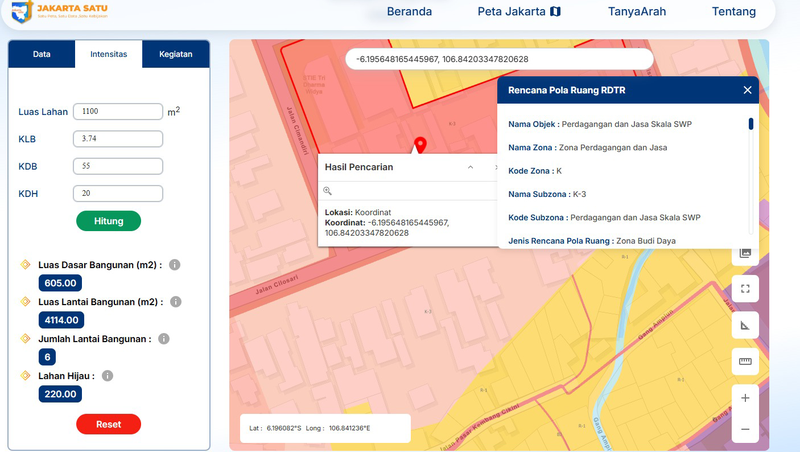Zoom out the map with minus button
Viewport: 800px width, 452px height.
tap(745, 429)
